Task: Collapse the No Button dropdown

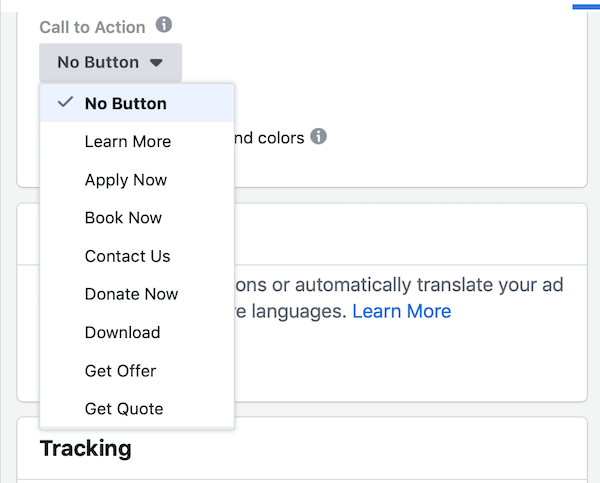Action: 110,62
